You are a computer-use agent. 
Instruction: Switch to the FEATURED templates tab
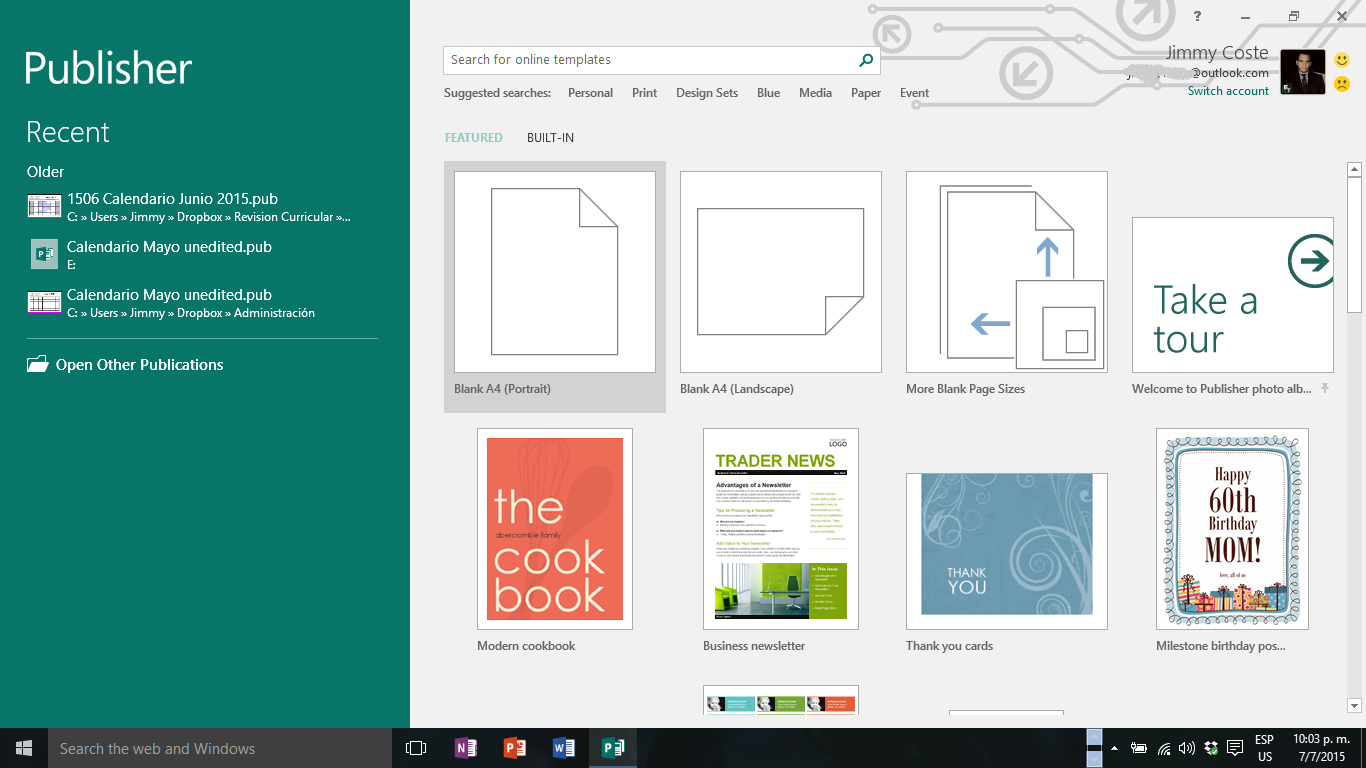pos(474,138)
